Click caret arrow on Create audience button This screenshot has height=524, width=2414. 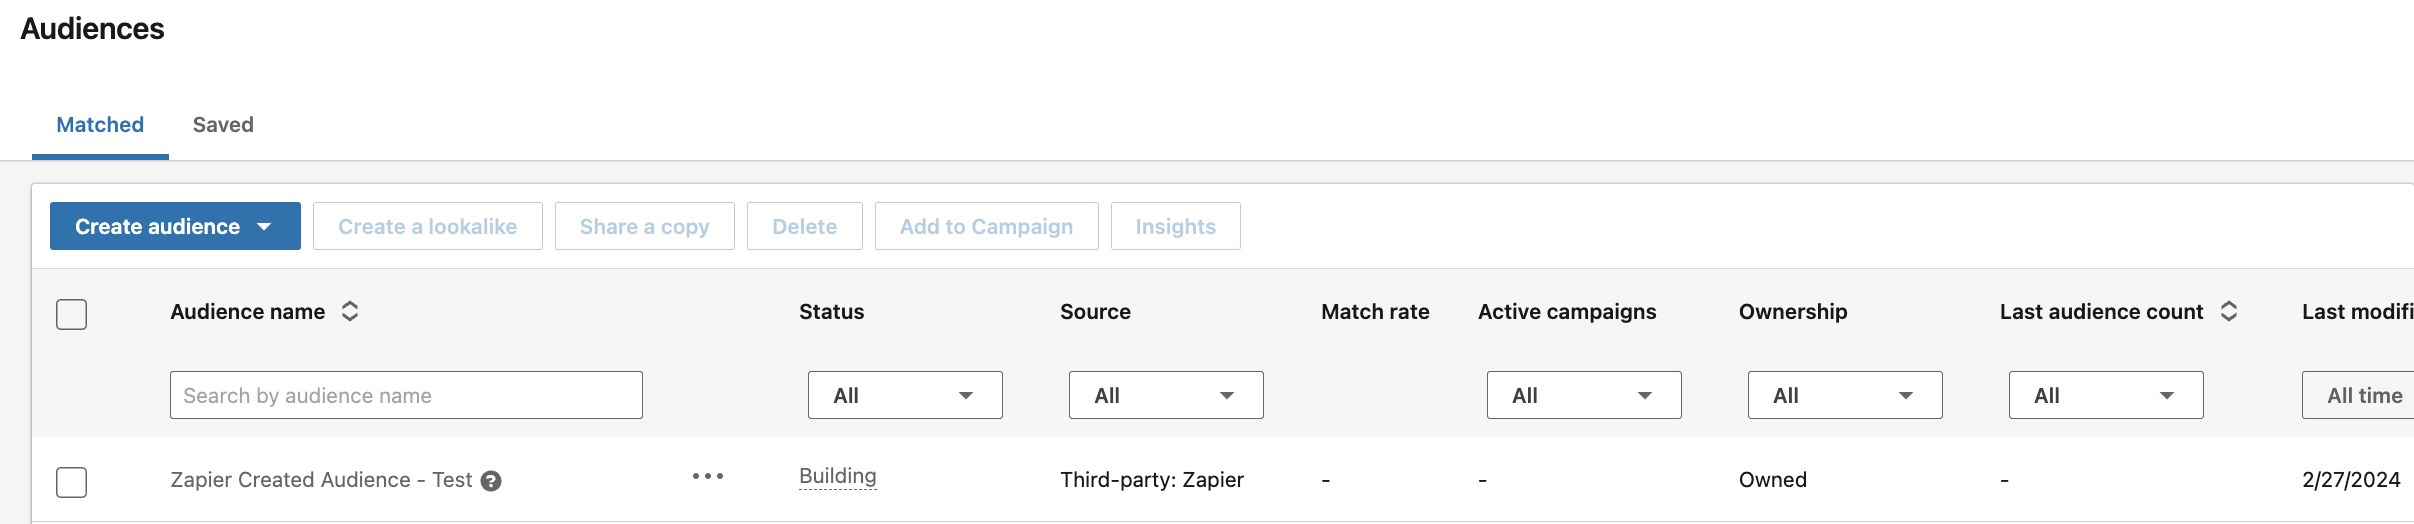tap(264, 227)
